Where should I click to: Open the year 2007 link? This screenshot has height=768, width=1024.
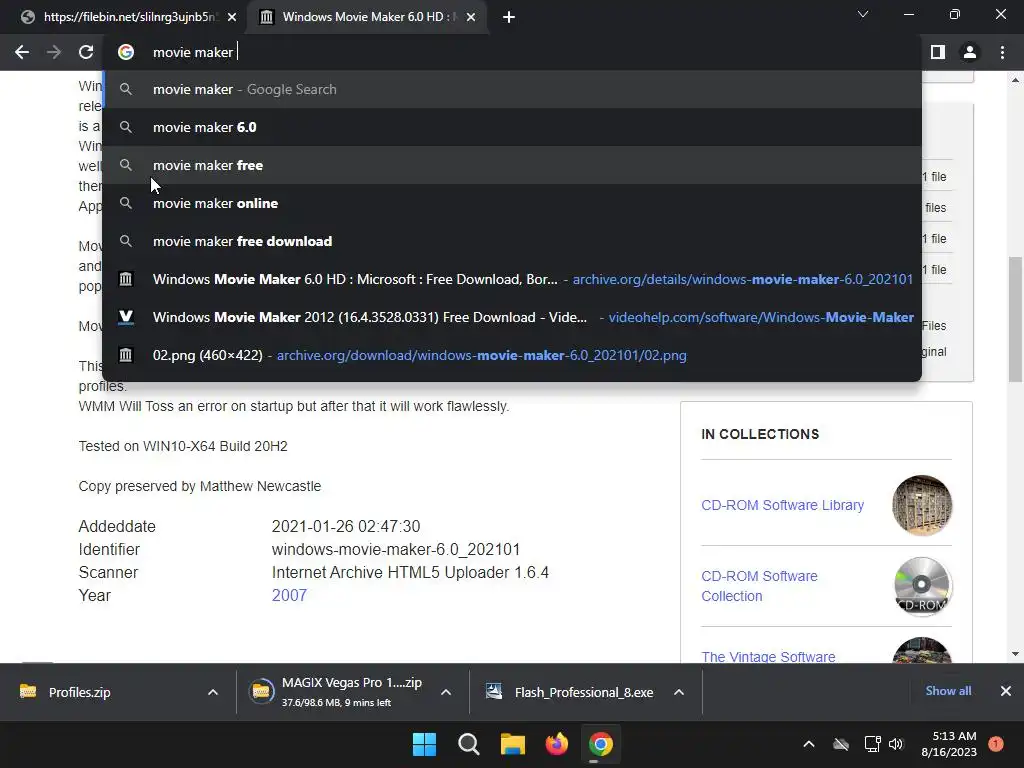click(x=289, y=596)
